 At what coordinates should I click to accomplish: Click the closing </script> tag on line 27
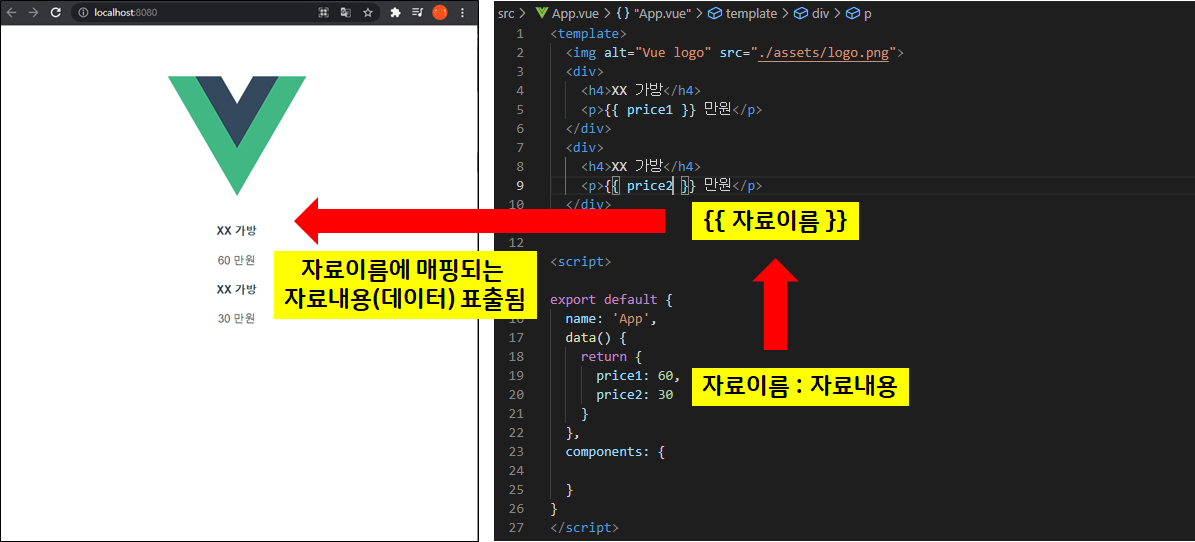(x=585, y=528)
